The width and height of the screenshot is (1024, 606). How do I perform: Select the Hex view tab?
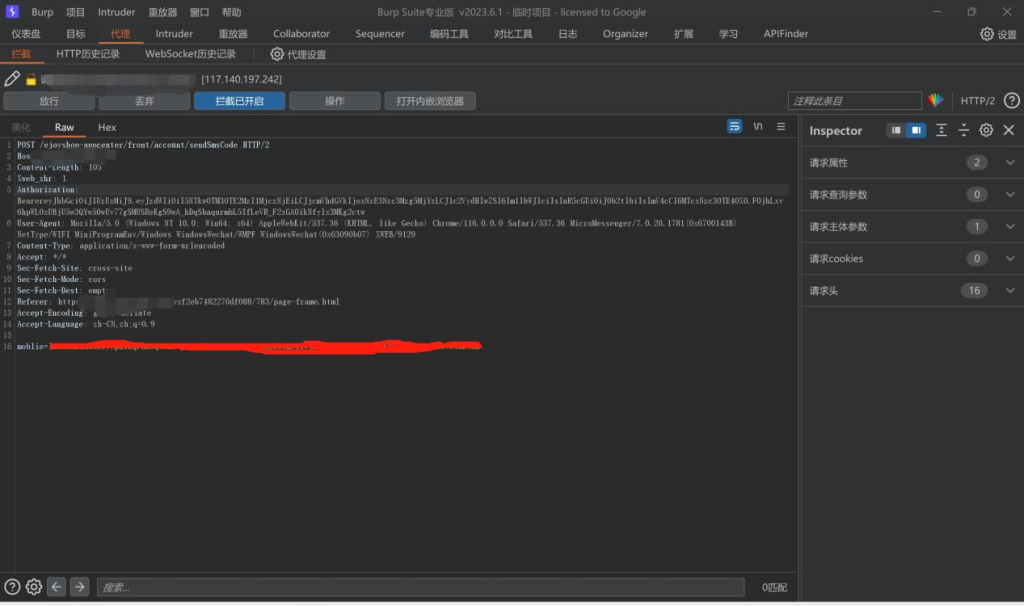[107, 127]
